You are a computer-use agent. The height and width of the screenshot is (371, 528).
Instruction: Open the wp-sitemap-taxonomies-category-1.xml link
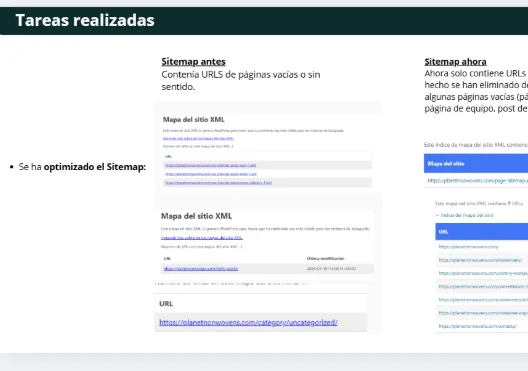(219, 182)
